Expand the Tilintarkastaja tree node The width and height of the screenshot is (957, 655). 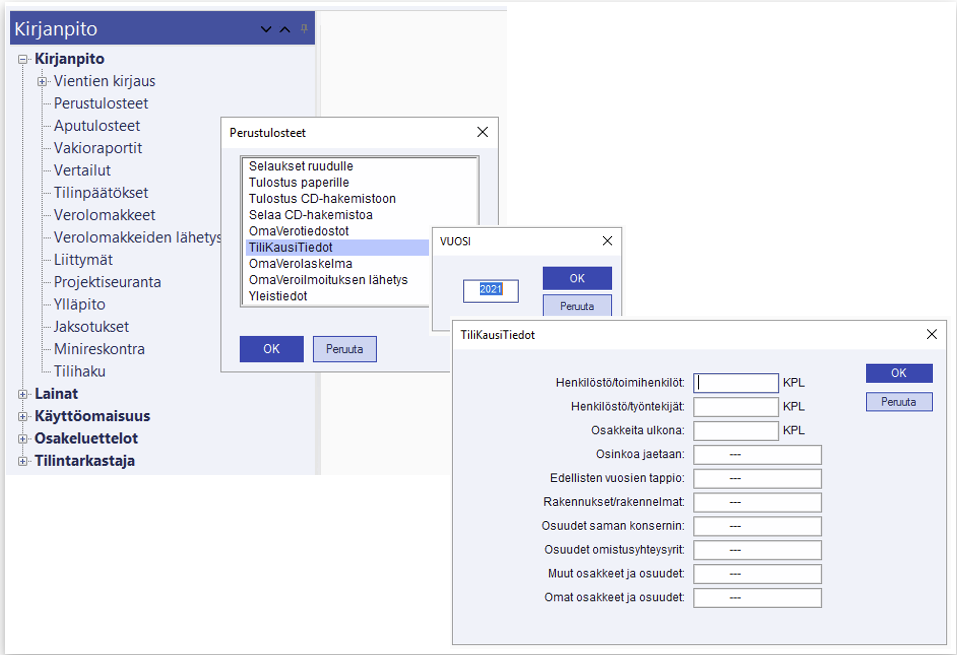click(x=23, y=461)
